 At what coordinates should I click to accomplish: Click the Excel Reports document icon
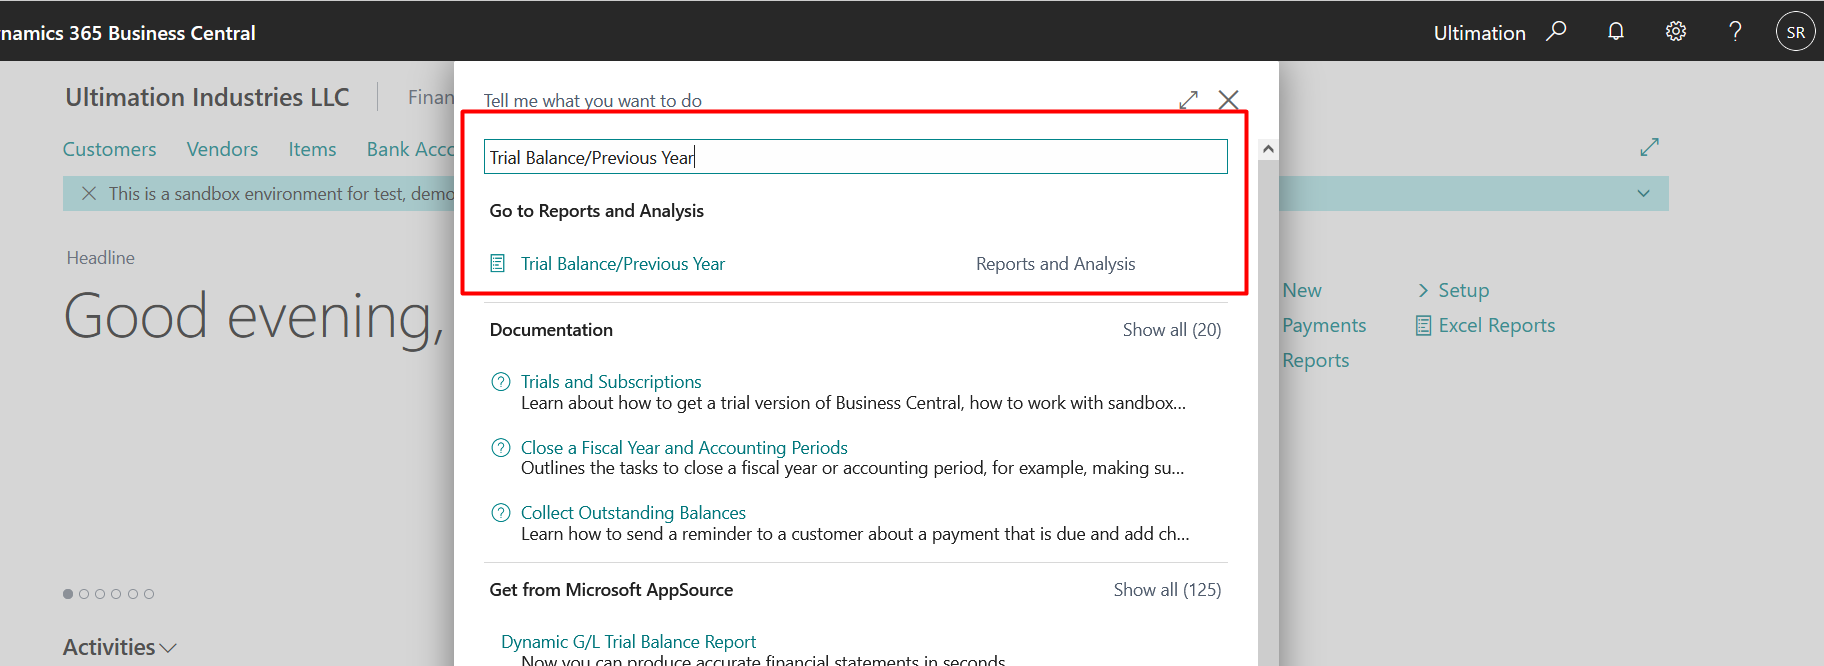1424,325
